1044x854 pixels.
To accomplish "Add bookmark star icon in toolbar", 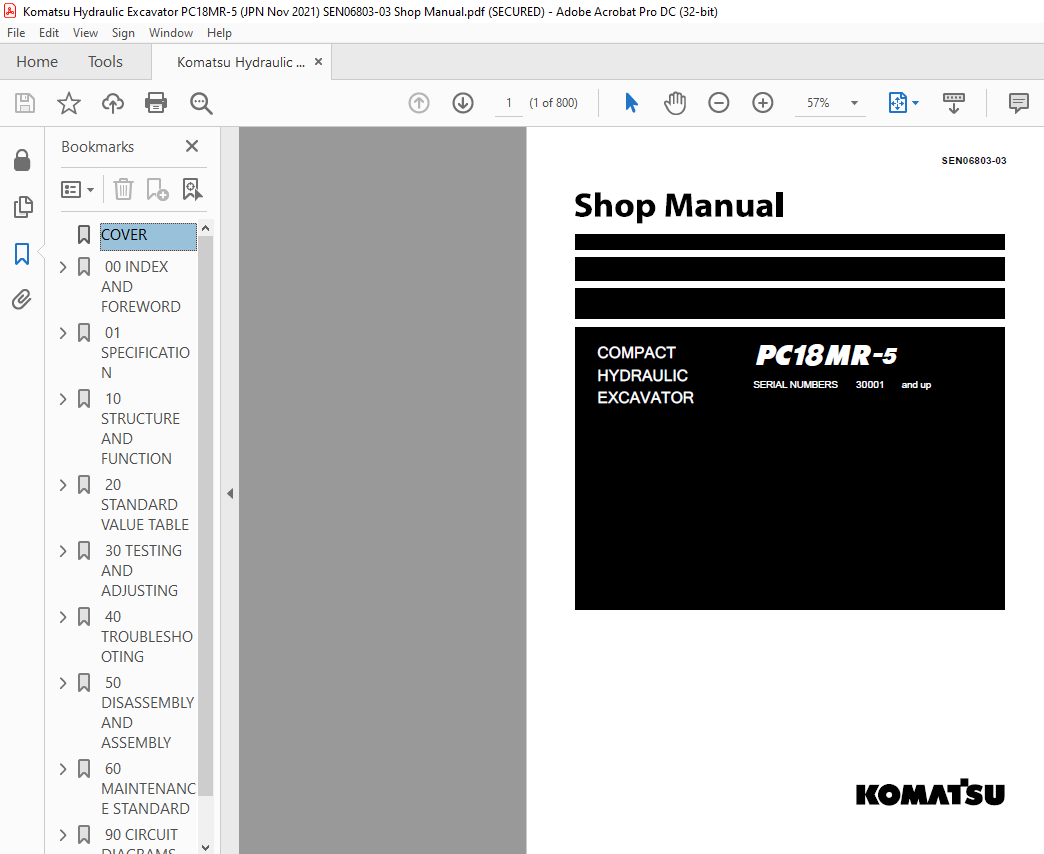I will 69,103.
